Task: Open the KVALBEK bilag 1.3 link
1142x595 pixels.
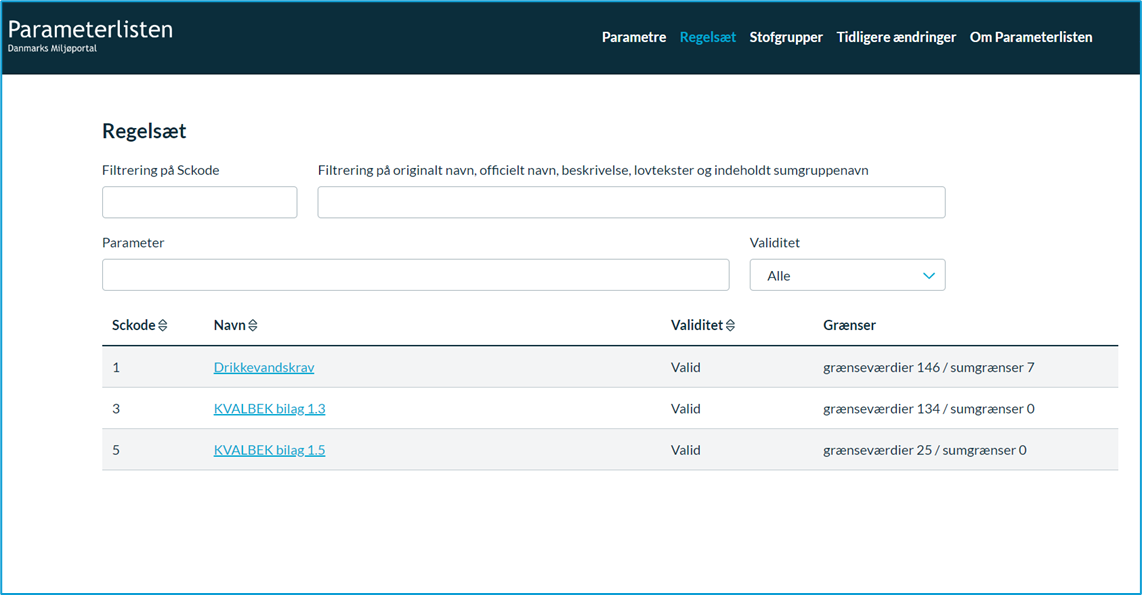Action: pyautogui.click(x=269, y=409)
